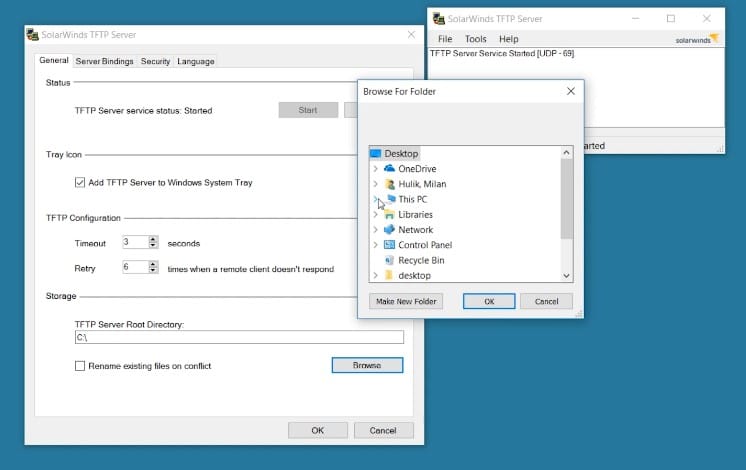Image resolution: width=746 pixels, height=470 pixels.
Task: Switch to the Language tab
Action: coord(196,61)
